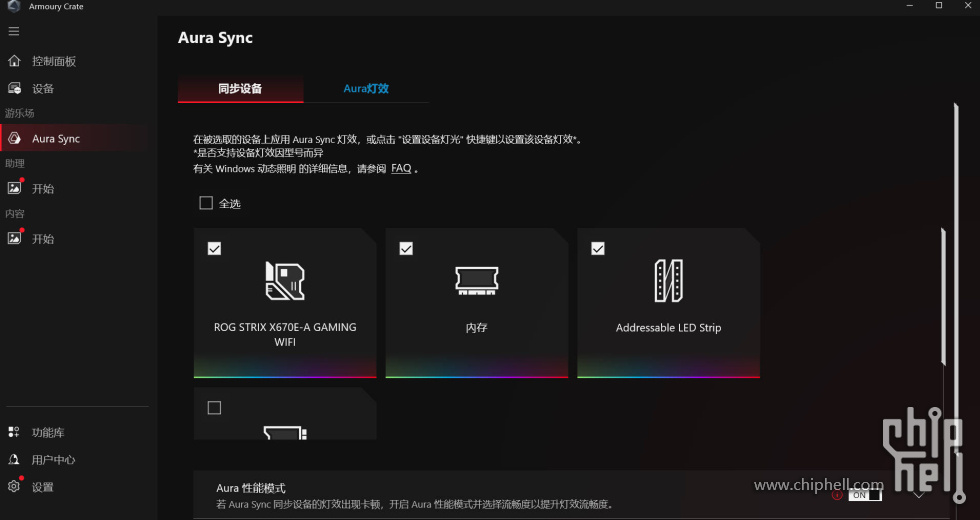The image size is (980, 520).
Task: Check the 全选 select-all checkbox
Action: tap(206, 203)
